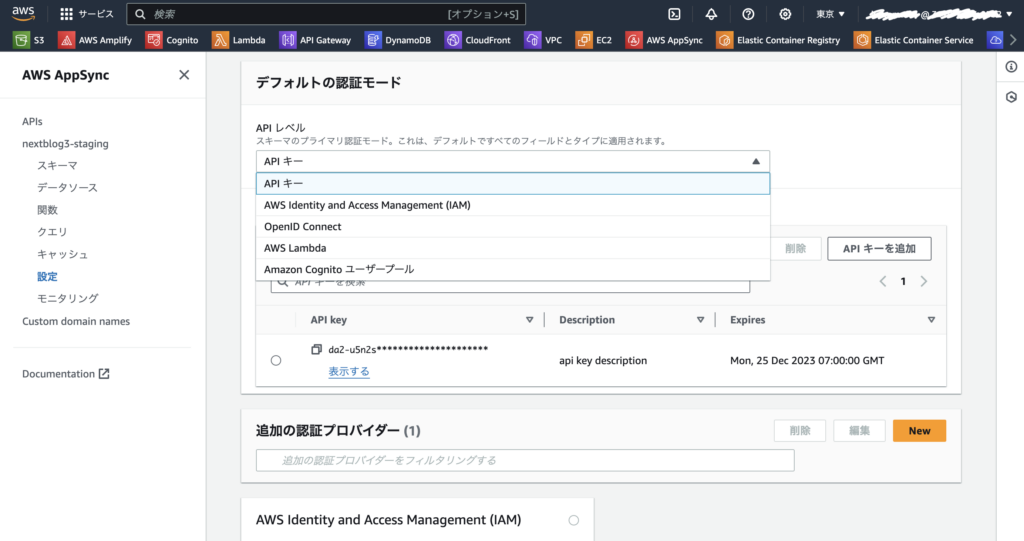Copy the da2-u5n2s API key
This screenshot has height=541, width=1024.
pos(317,350)
